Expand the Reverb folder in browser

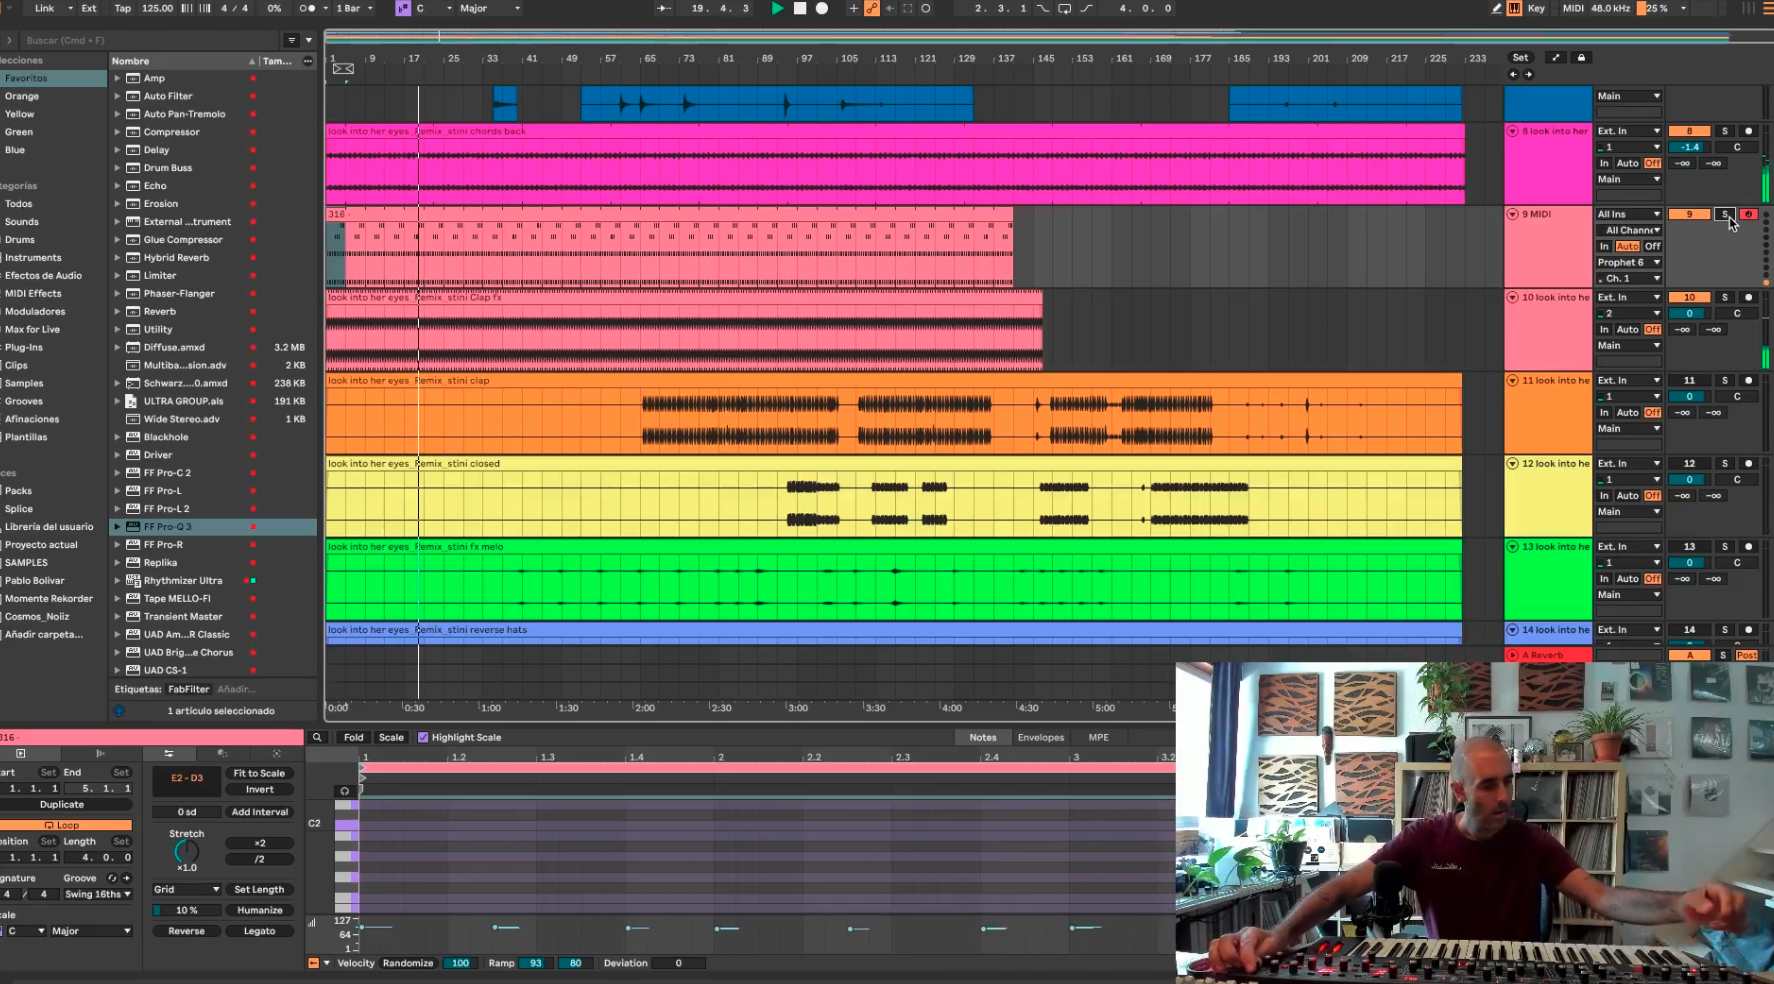tap(117, 311)
